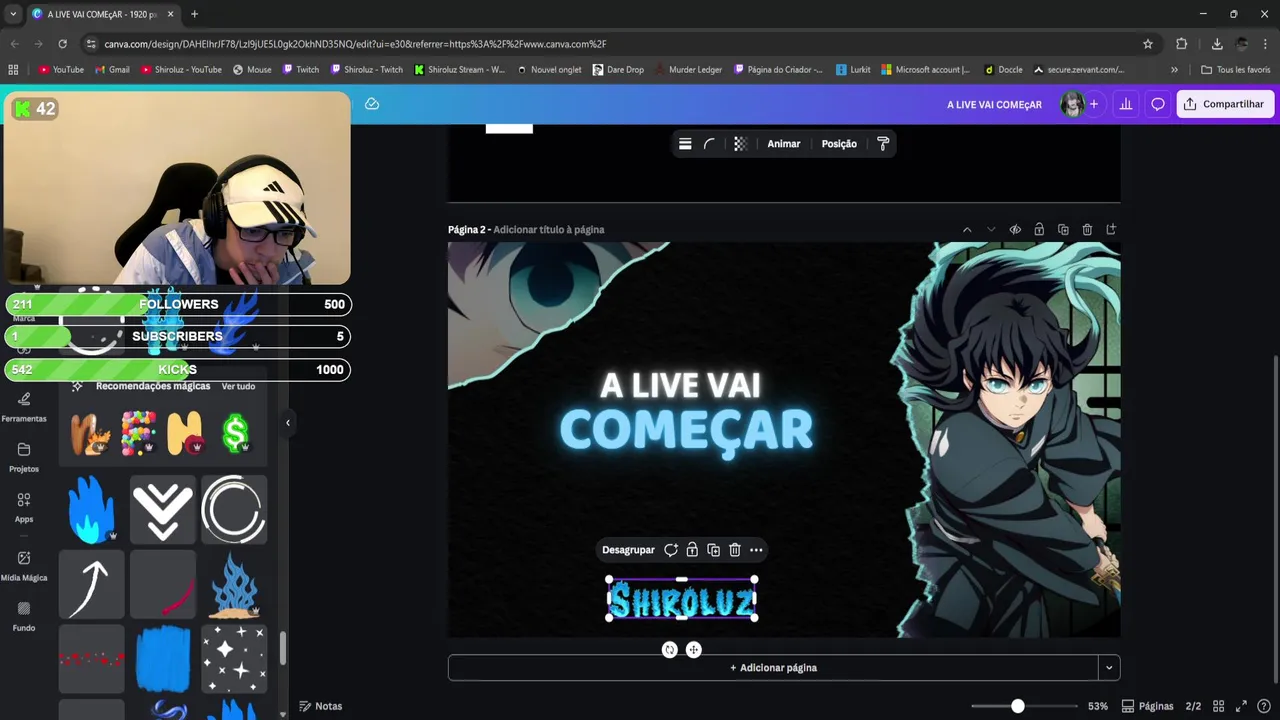
Task: Delete the selected Shiroluz element
Action: pos(735,550)
